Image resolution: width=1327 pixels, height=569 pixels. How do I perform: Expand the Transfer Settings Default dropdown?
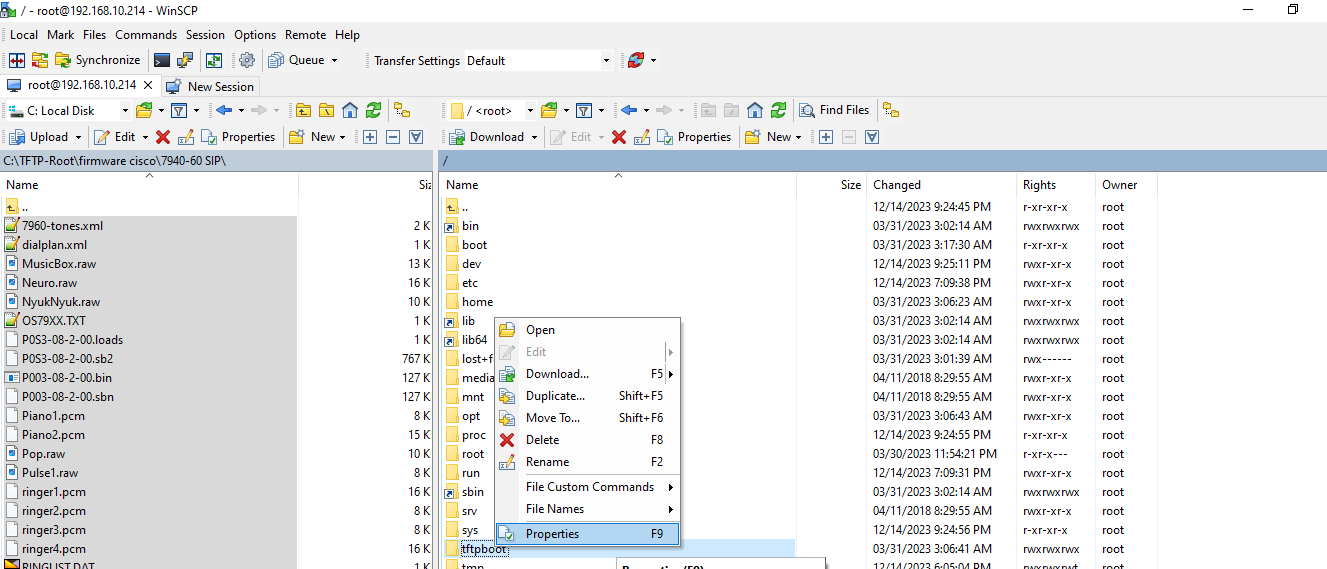coord(606,61)
